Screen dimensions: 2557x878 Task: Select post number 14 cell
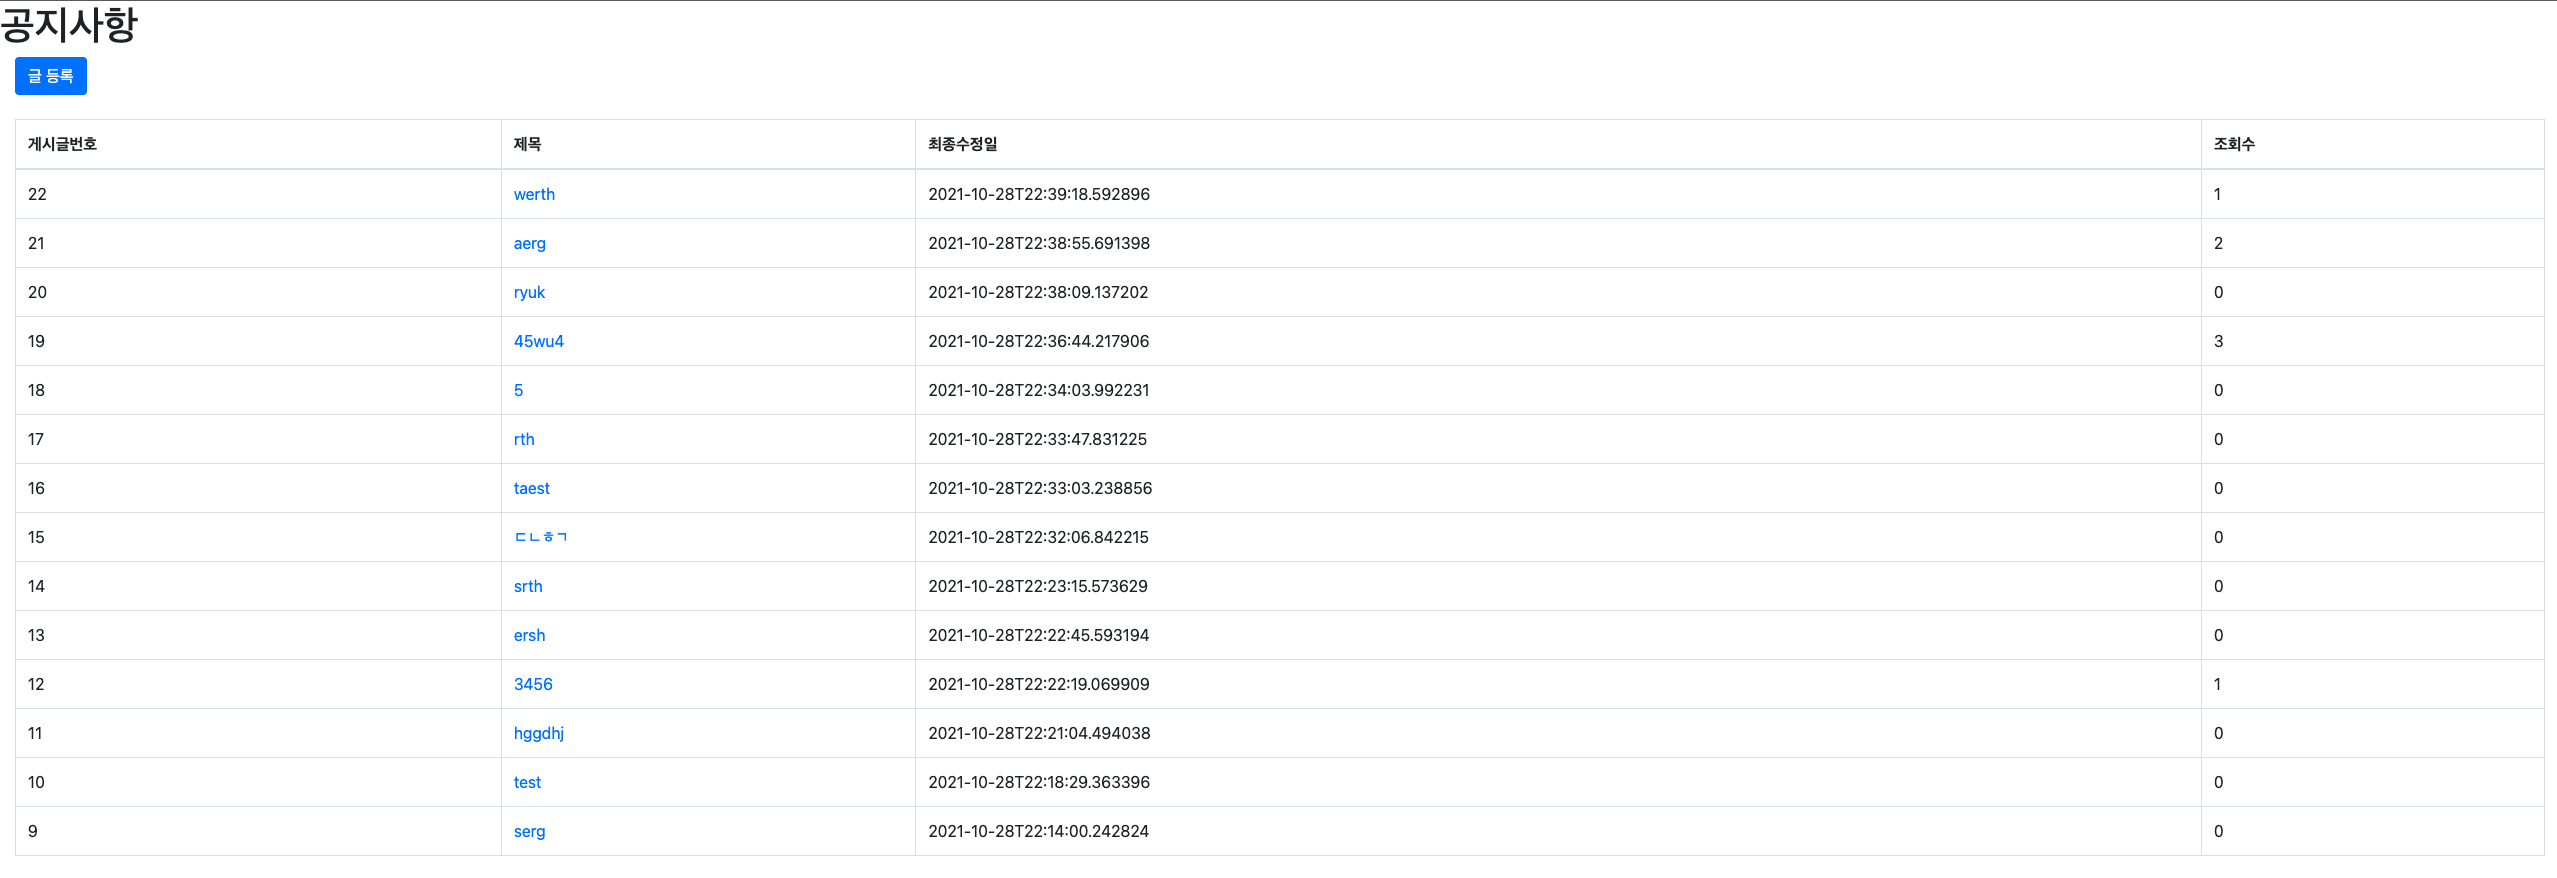pyautogui.click(x=258, y=586)
